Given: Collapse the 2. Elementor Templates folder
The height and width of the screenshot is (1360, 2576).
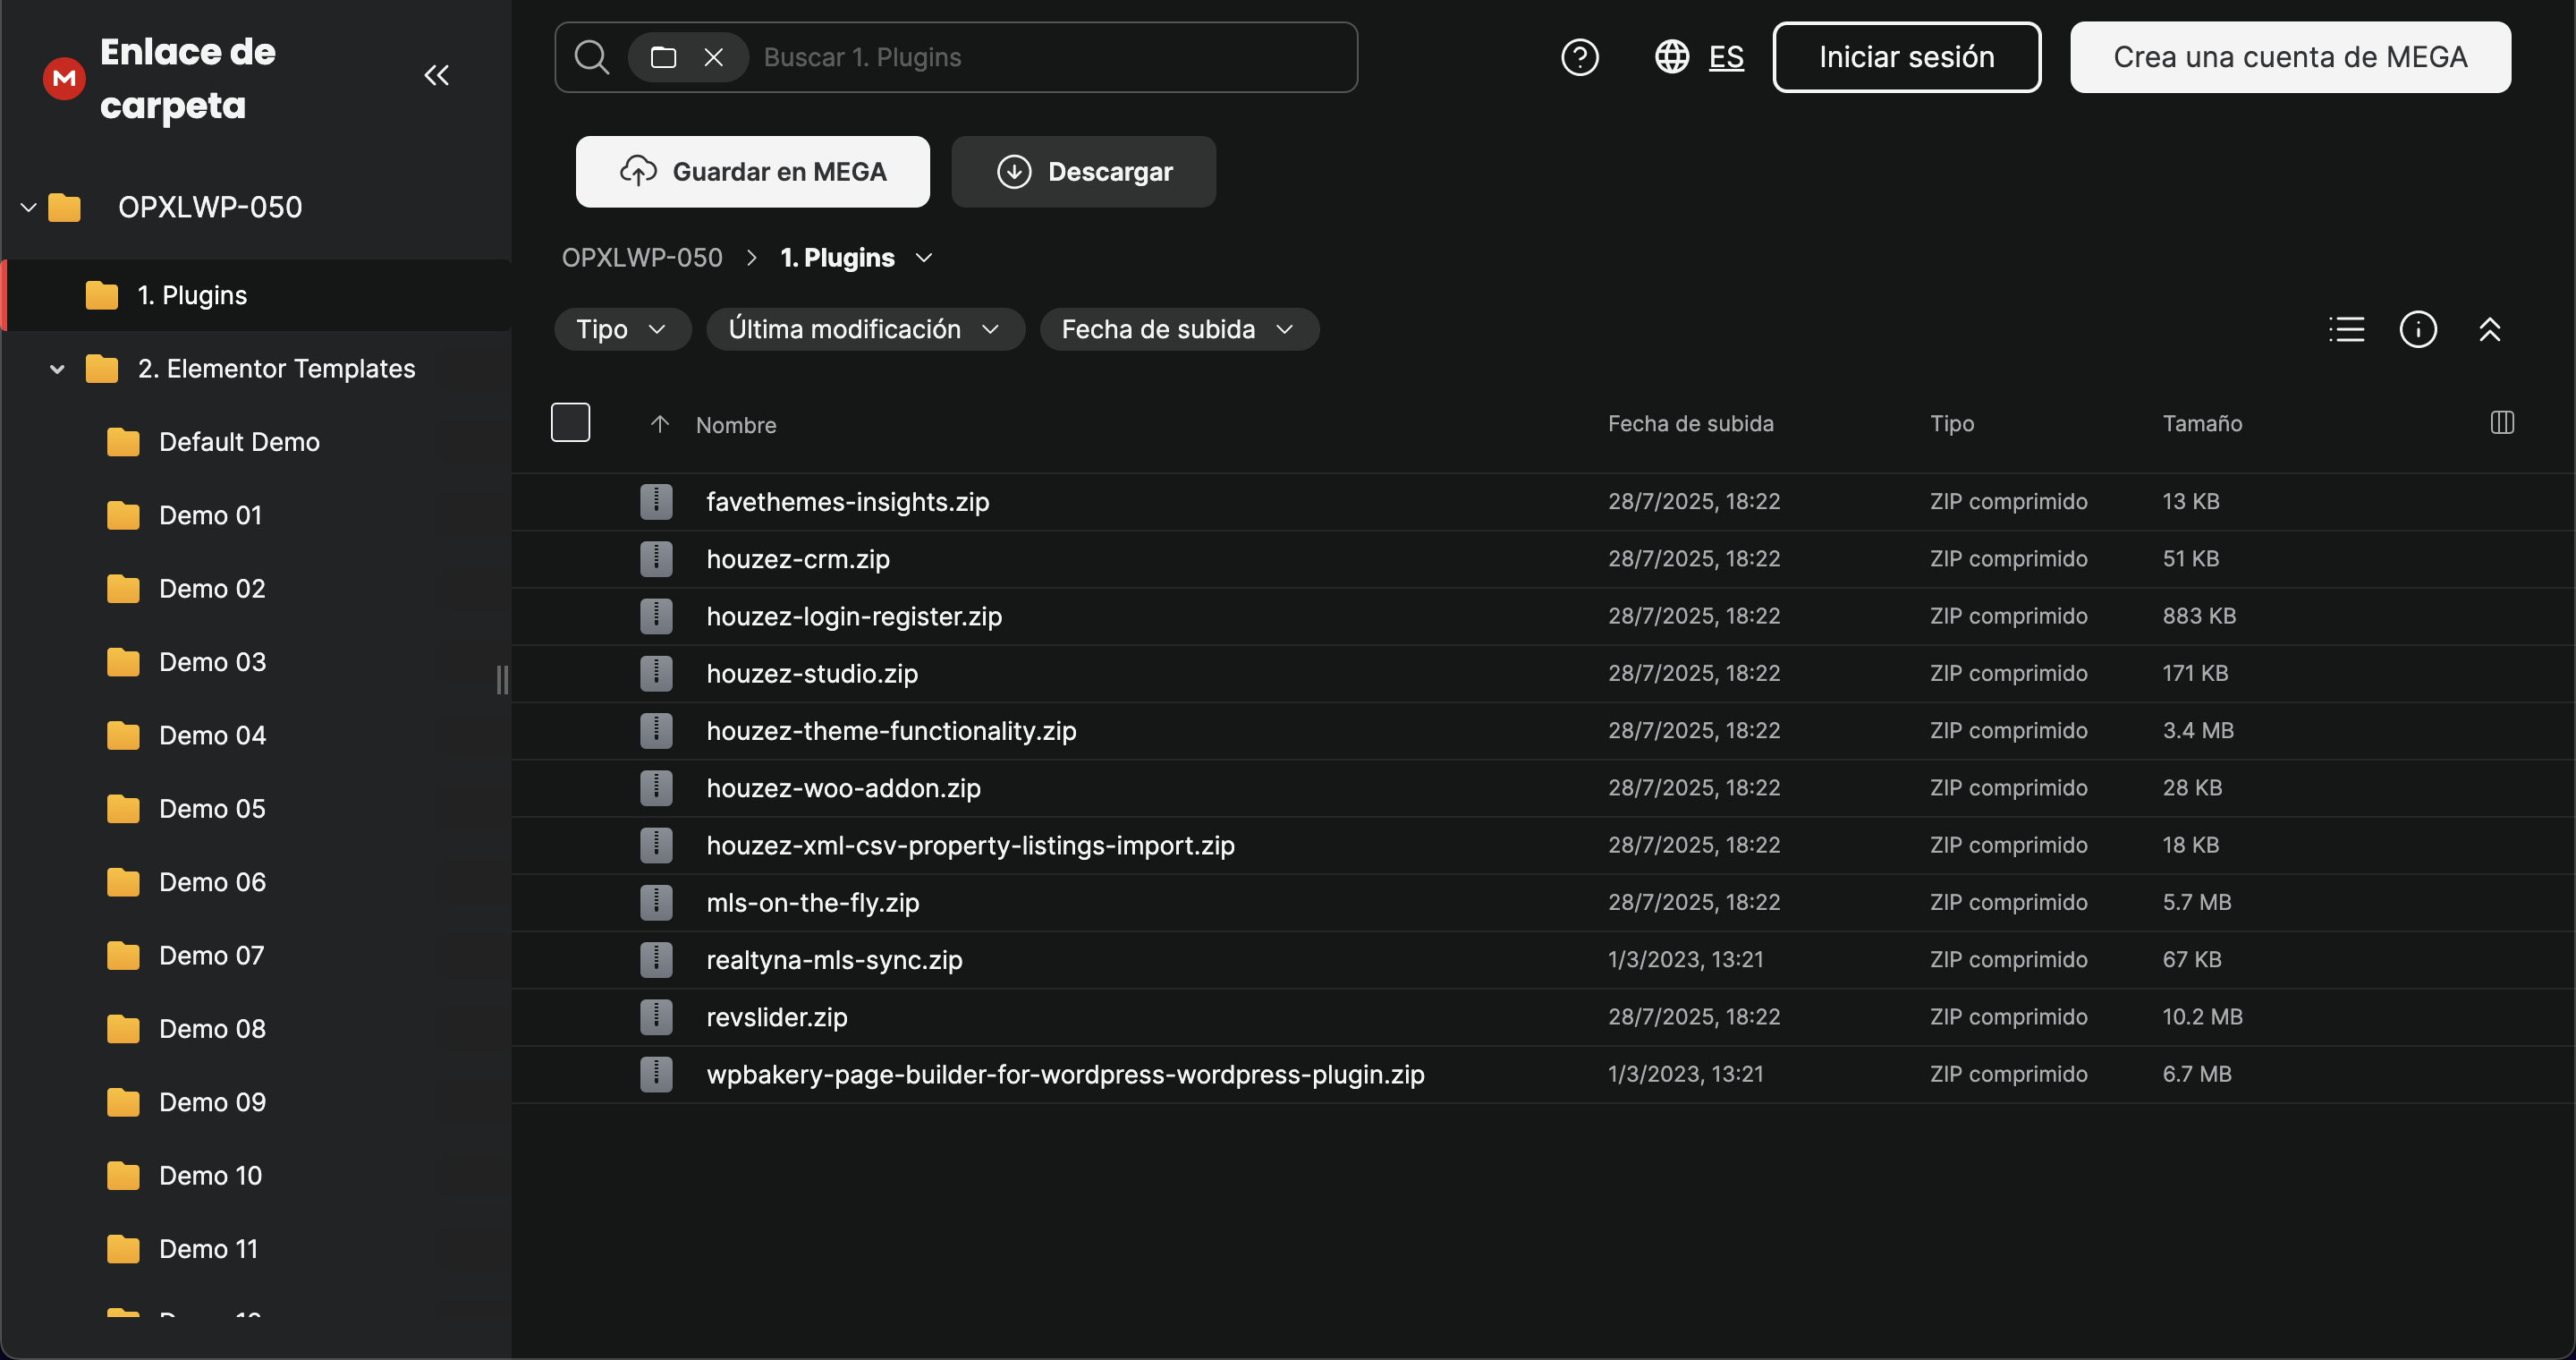Looking at the screenshot, I should [57, 369].
